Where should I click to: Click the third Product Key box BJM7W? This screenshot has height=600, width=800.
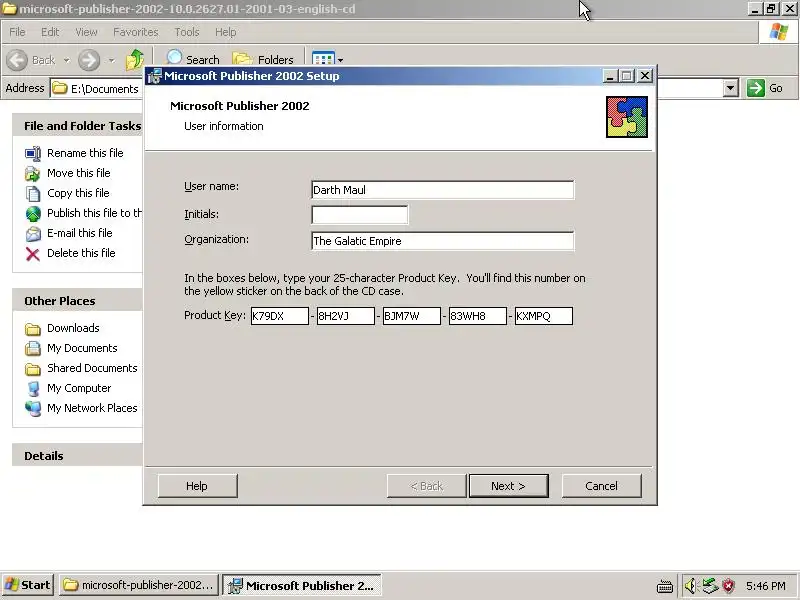(x=412, y=316)
